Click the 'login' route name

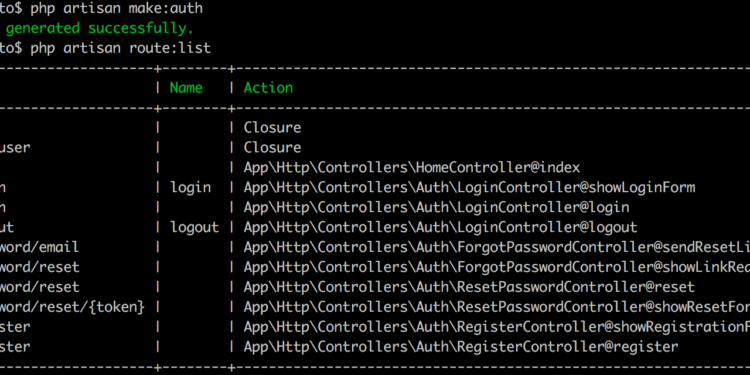click(x=190, y=188)
